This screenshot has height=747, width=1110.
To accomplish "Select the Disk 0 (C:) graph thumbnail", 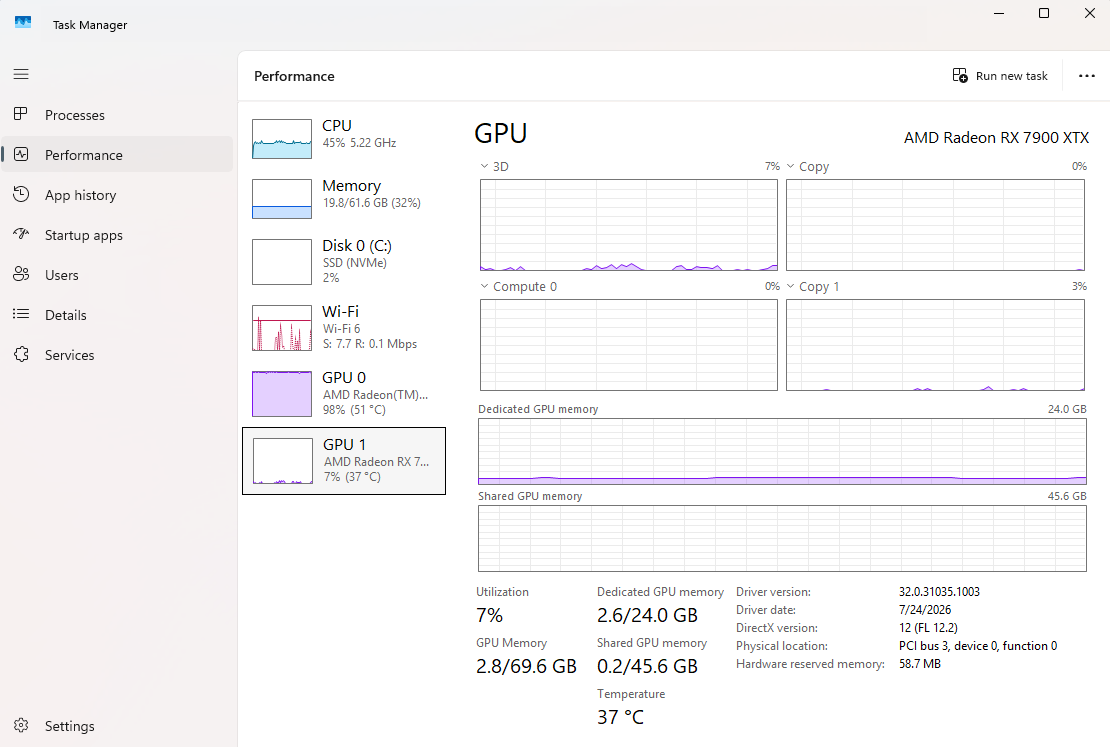I will pyautogui.click(x=282, y=262).
